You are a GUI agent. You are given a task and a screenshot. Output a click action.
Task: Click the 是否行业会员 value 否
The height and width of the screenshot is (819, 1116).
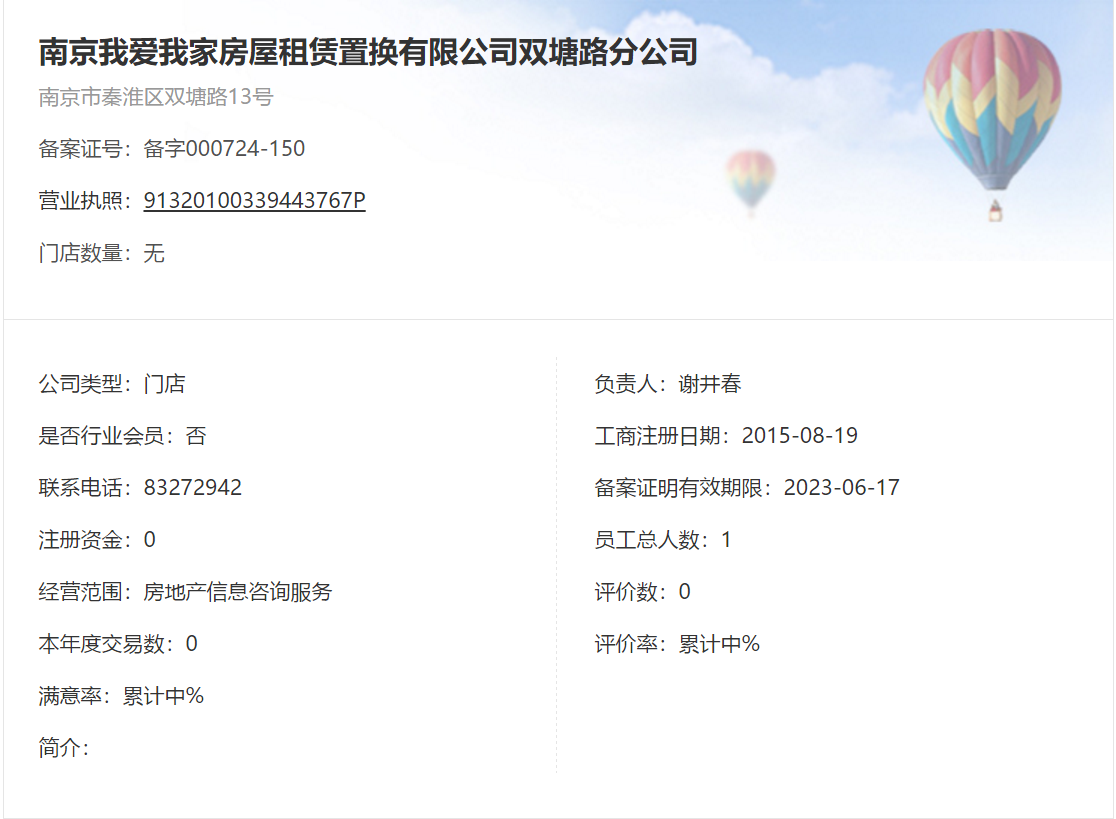196,436
